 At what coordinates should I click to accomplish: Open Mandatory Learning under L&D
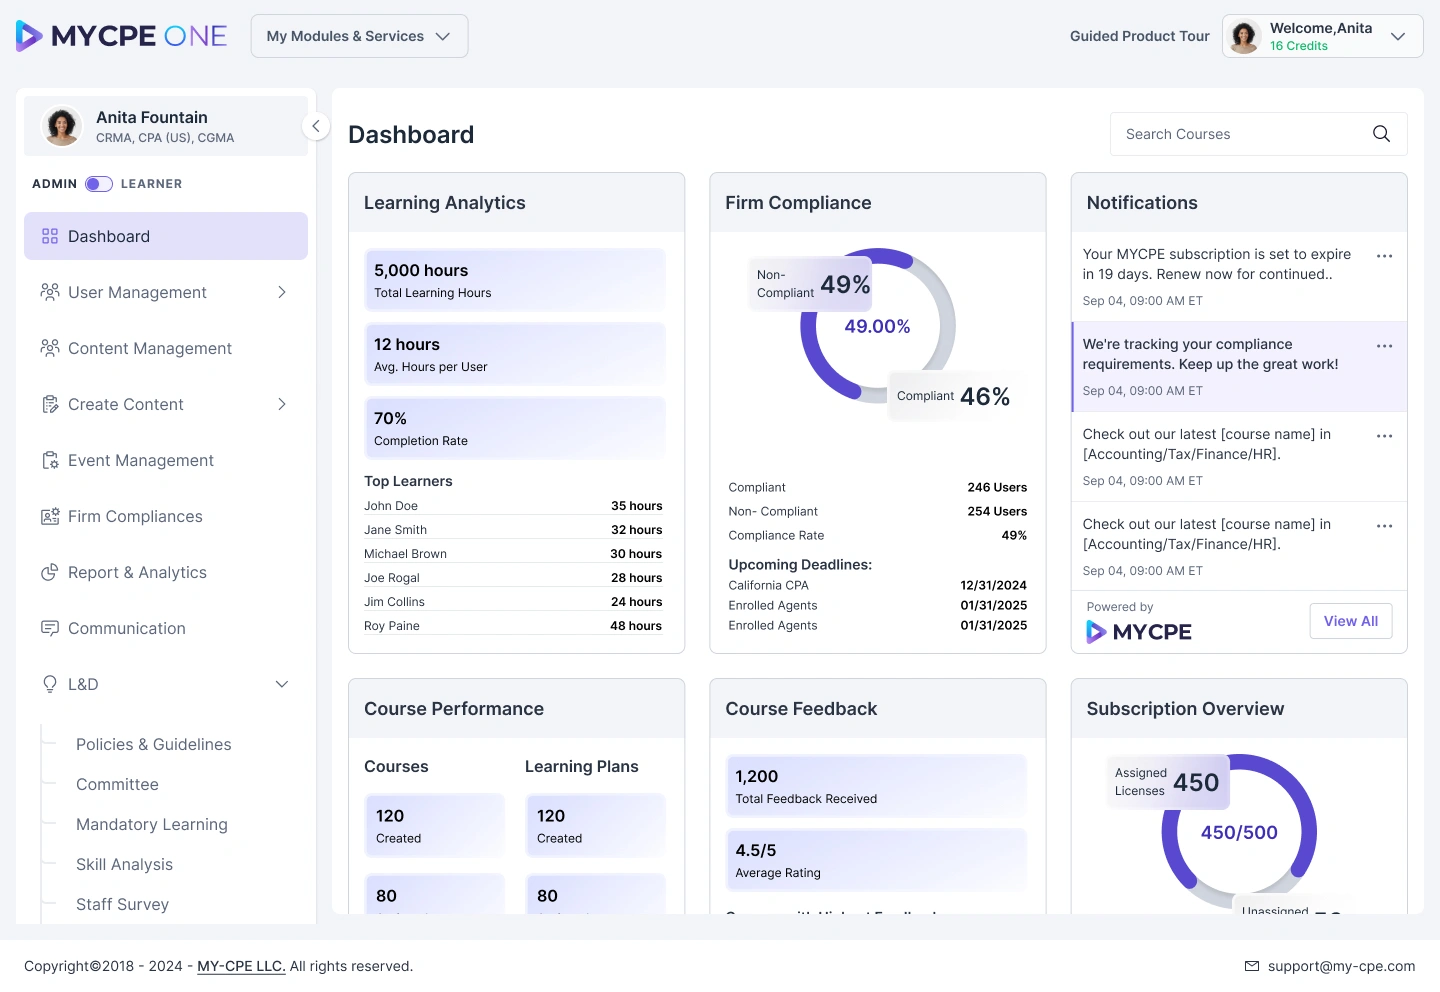[x=152, y=824]
